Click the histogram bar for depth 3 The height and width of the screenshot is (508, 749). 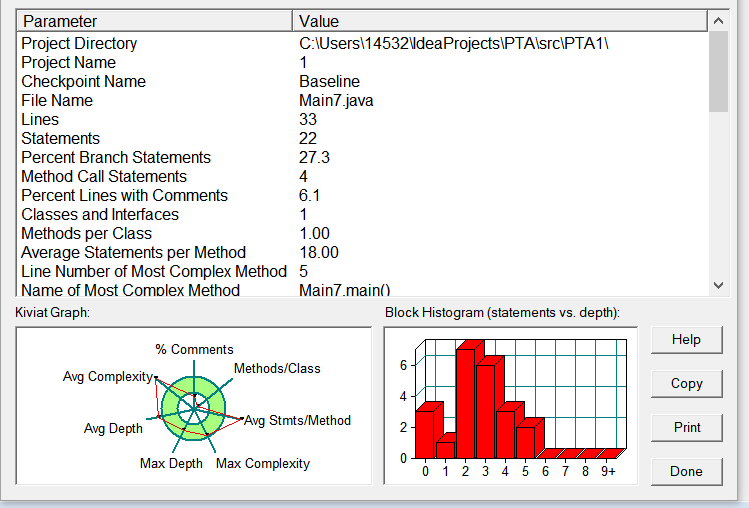pos(485,411)
